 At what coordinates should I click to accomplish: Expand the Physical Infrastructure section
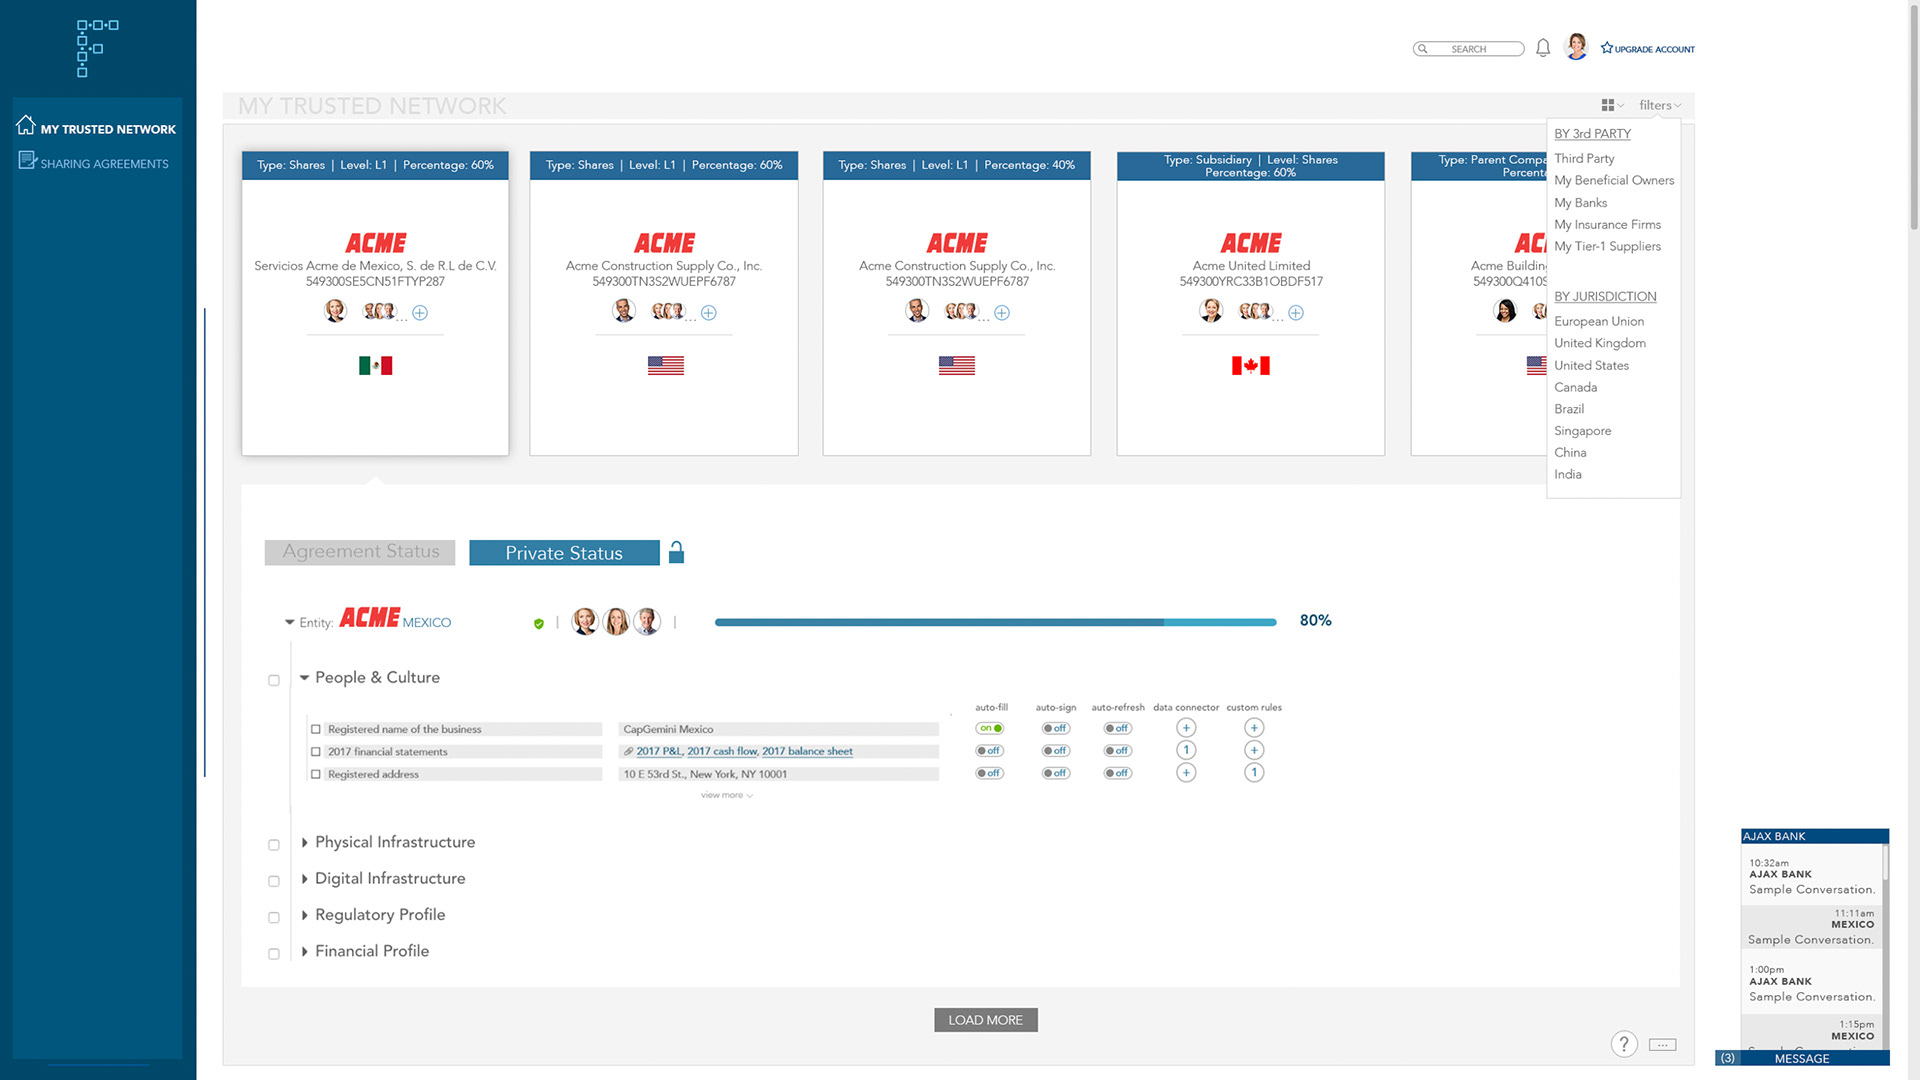click(x=305, y=843)
